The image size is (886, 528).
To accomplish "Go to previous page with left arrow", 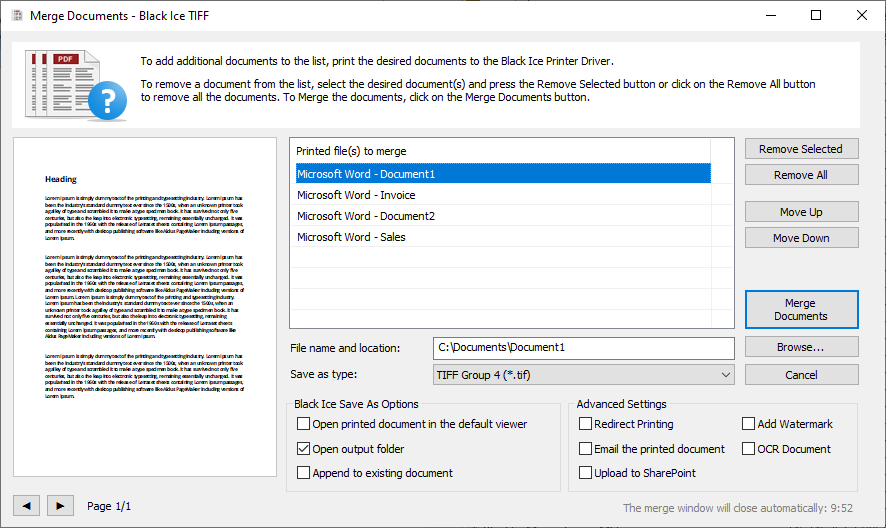I will coord(26,506).
